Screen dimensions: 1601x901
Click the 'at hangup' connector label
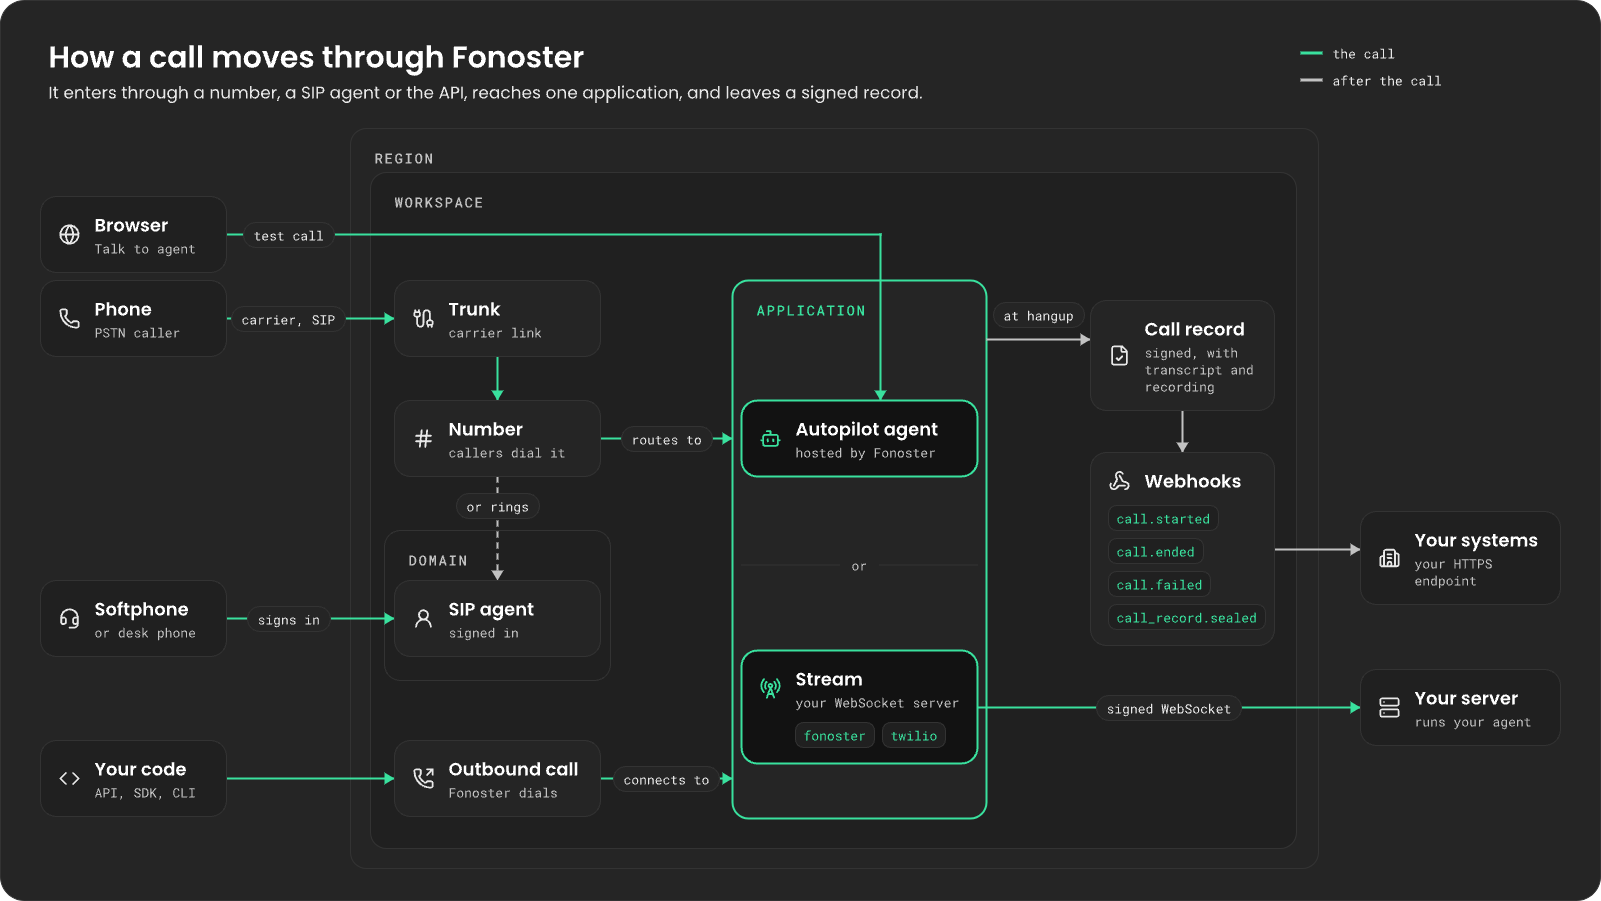(1039, 316)
